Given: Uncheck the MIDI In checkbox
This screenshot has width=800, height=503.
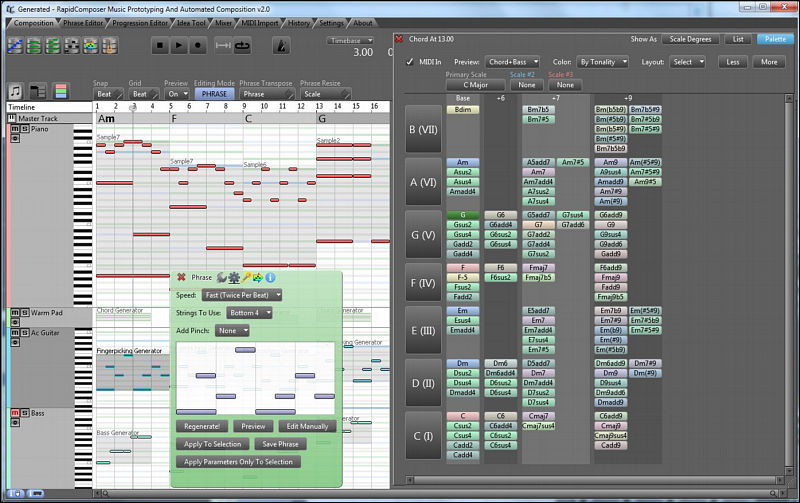Looking at the screenshot, I should point(410,62).
